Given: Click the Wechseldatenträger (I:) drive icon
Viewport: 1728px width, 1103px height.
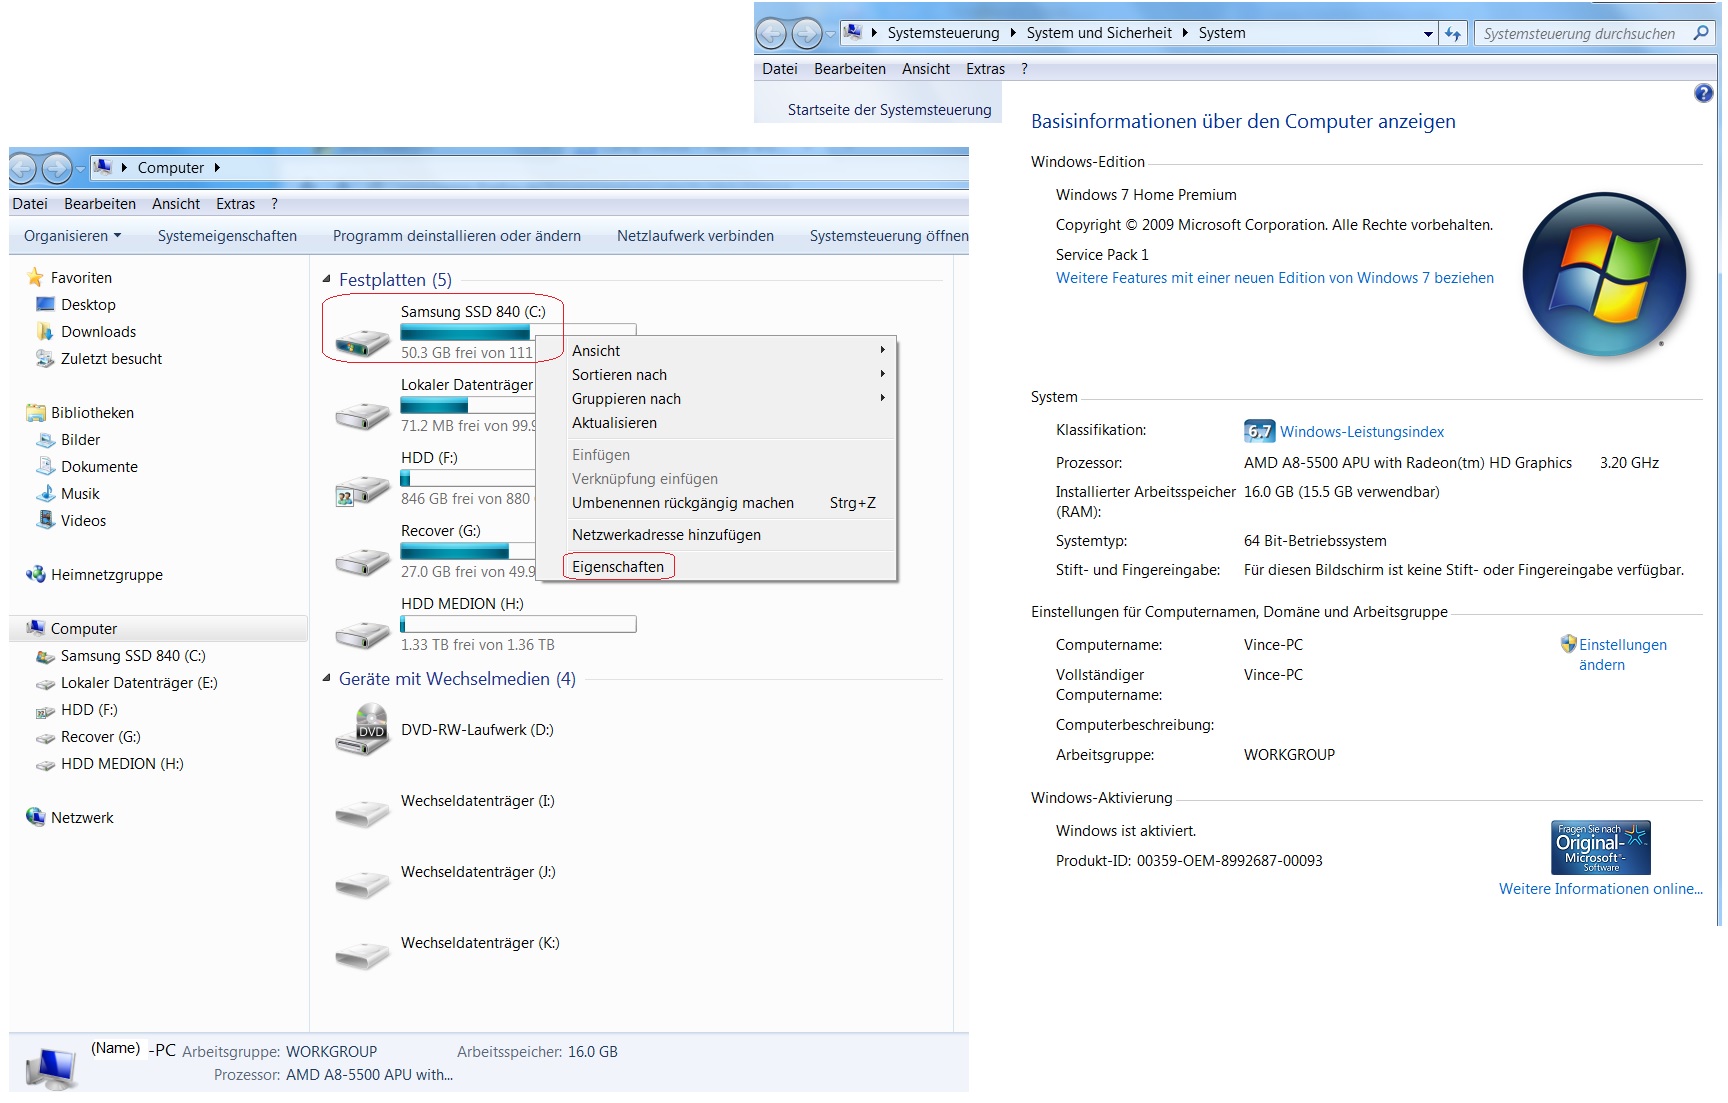Looking at the screenshot, I should point(362,813).
